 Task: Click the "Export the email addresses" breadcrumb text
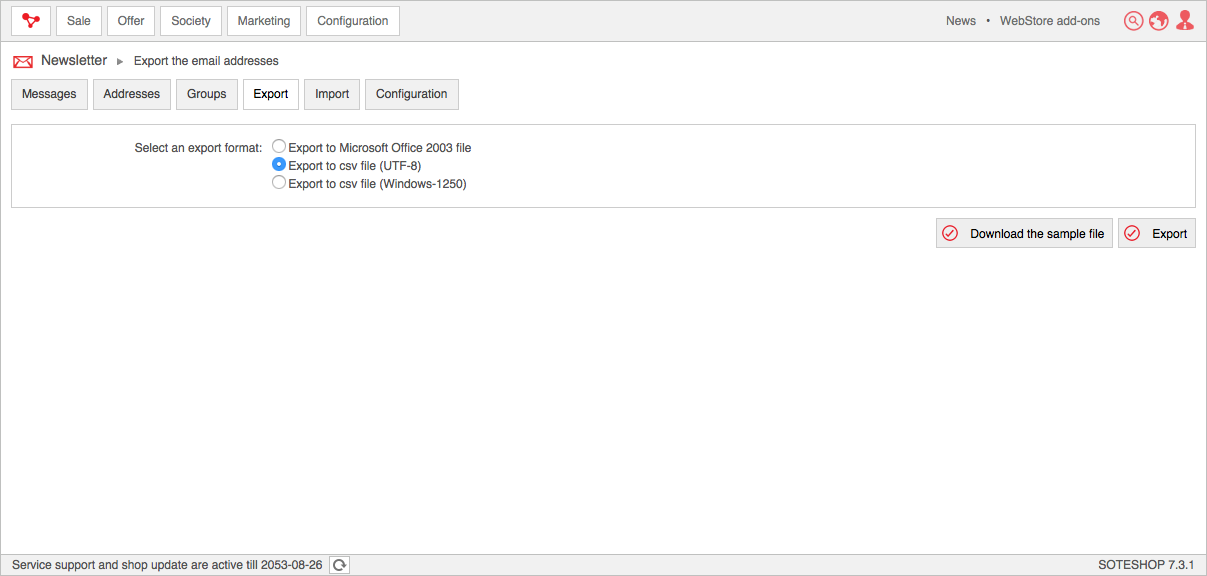(206, 61)
